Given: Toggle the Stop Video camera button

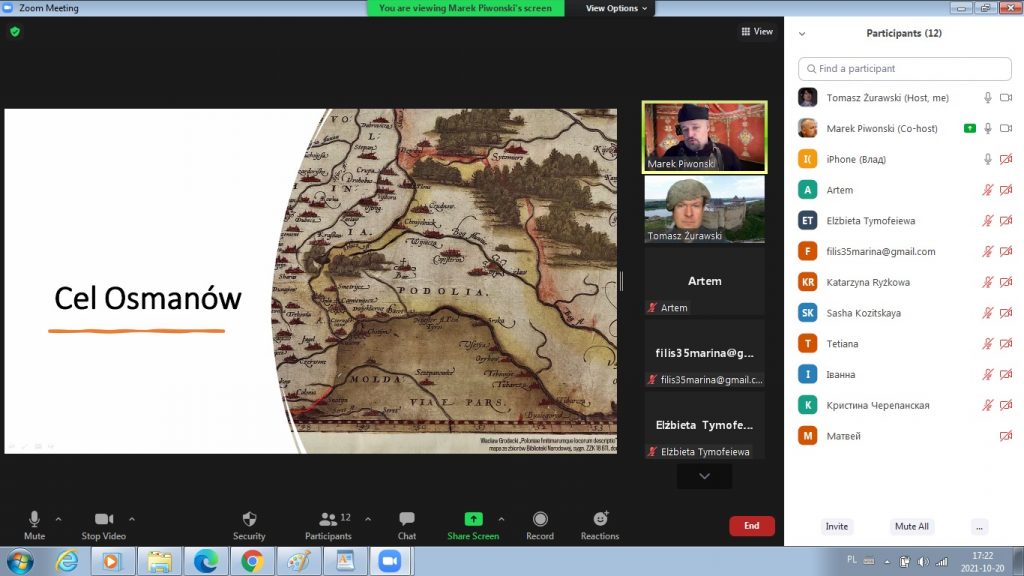Looking at the screenshot, I should pyautogui.click(x=103, y=520).
